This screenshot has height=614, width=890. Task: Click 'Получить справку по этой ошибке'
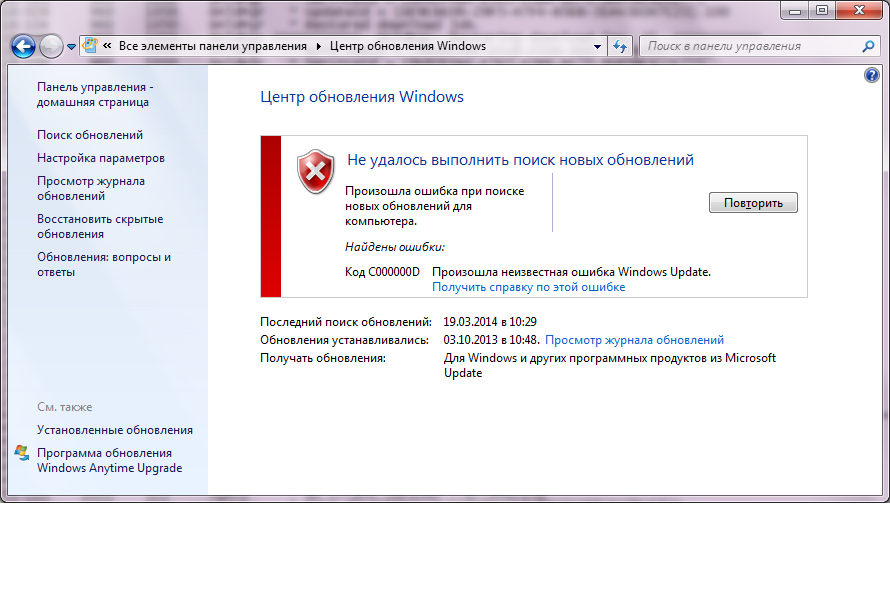tap(528, 287)
